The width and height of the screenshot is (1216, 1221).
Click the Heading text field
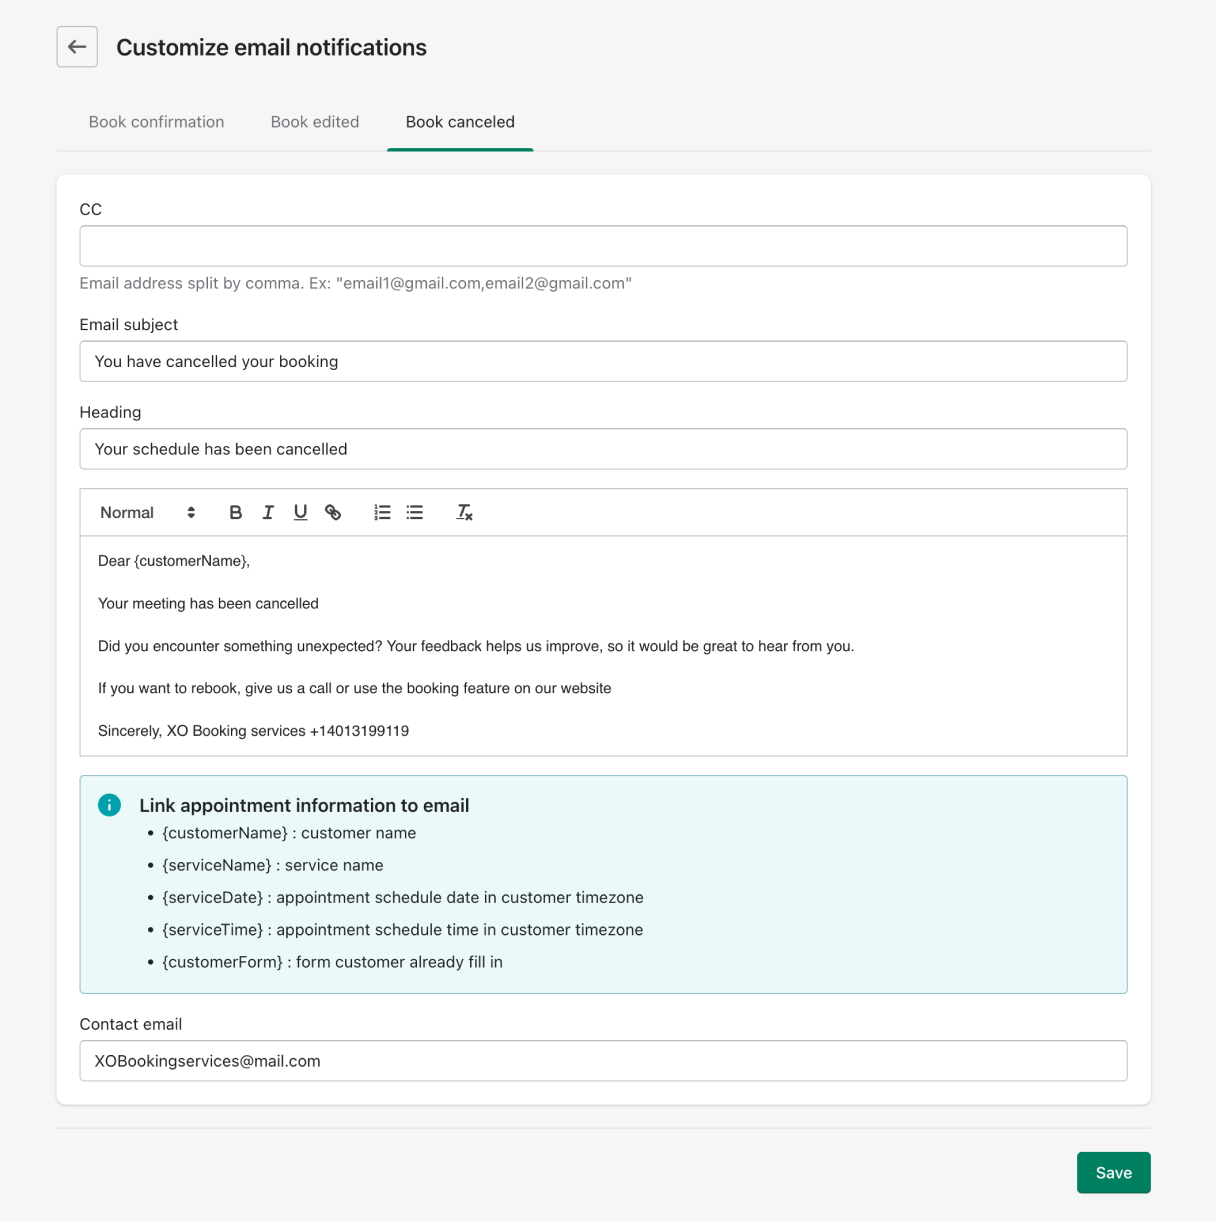point(603,449)
